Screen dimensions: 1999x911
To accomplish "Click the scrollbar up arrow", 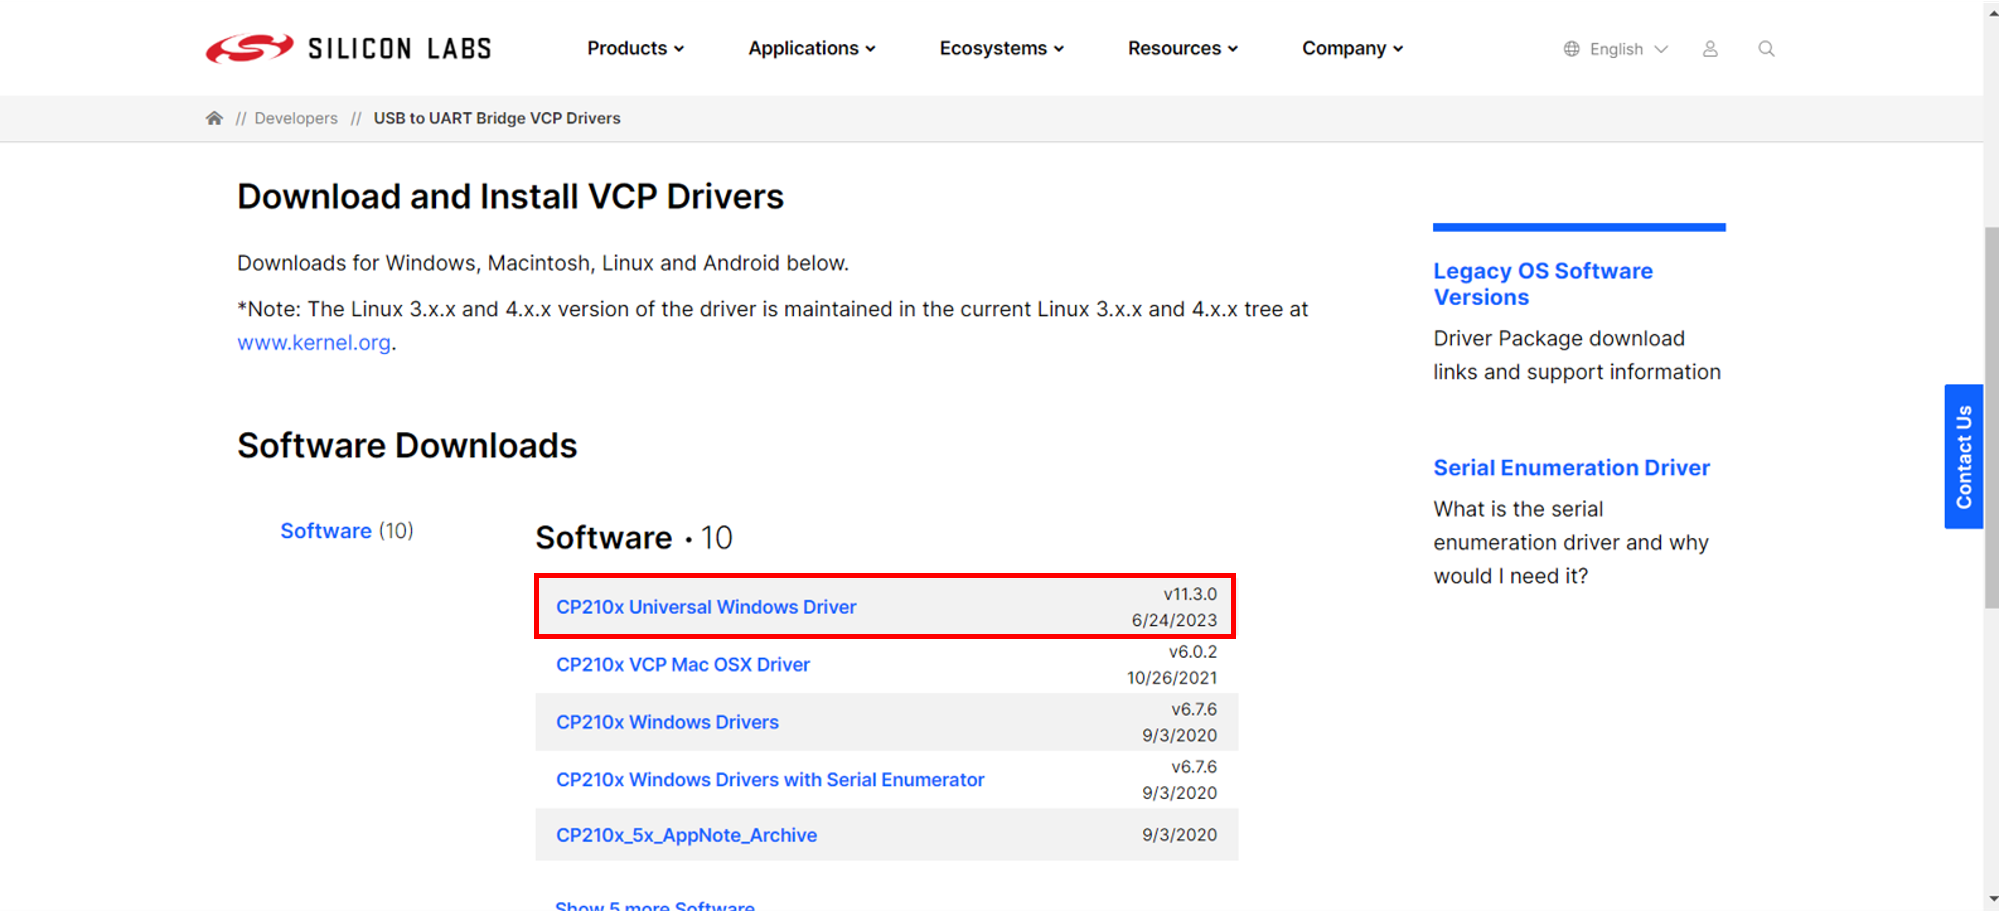I will 1991,12.
